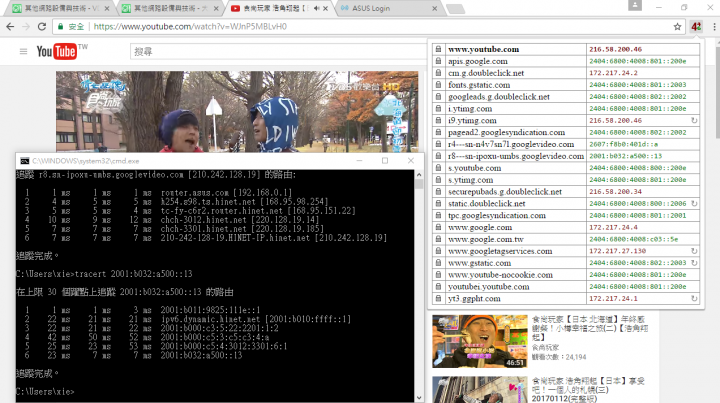Refresh icon on the yt3.ggpht.com row
Viewport: 720px width, 403px height.
click(694, 298)
